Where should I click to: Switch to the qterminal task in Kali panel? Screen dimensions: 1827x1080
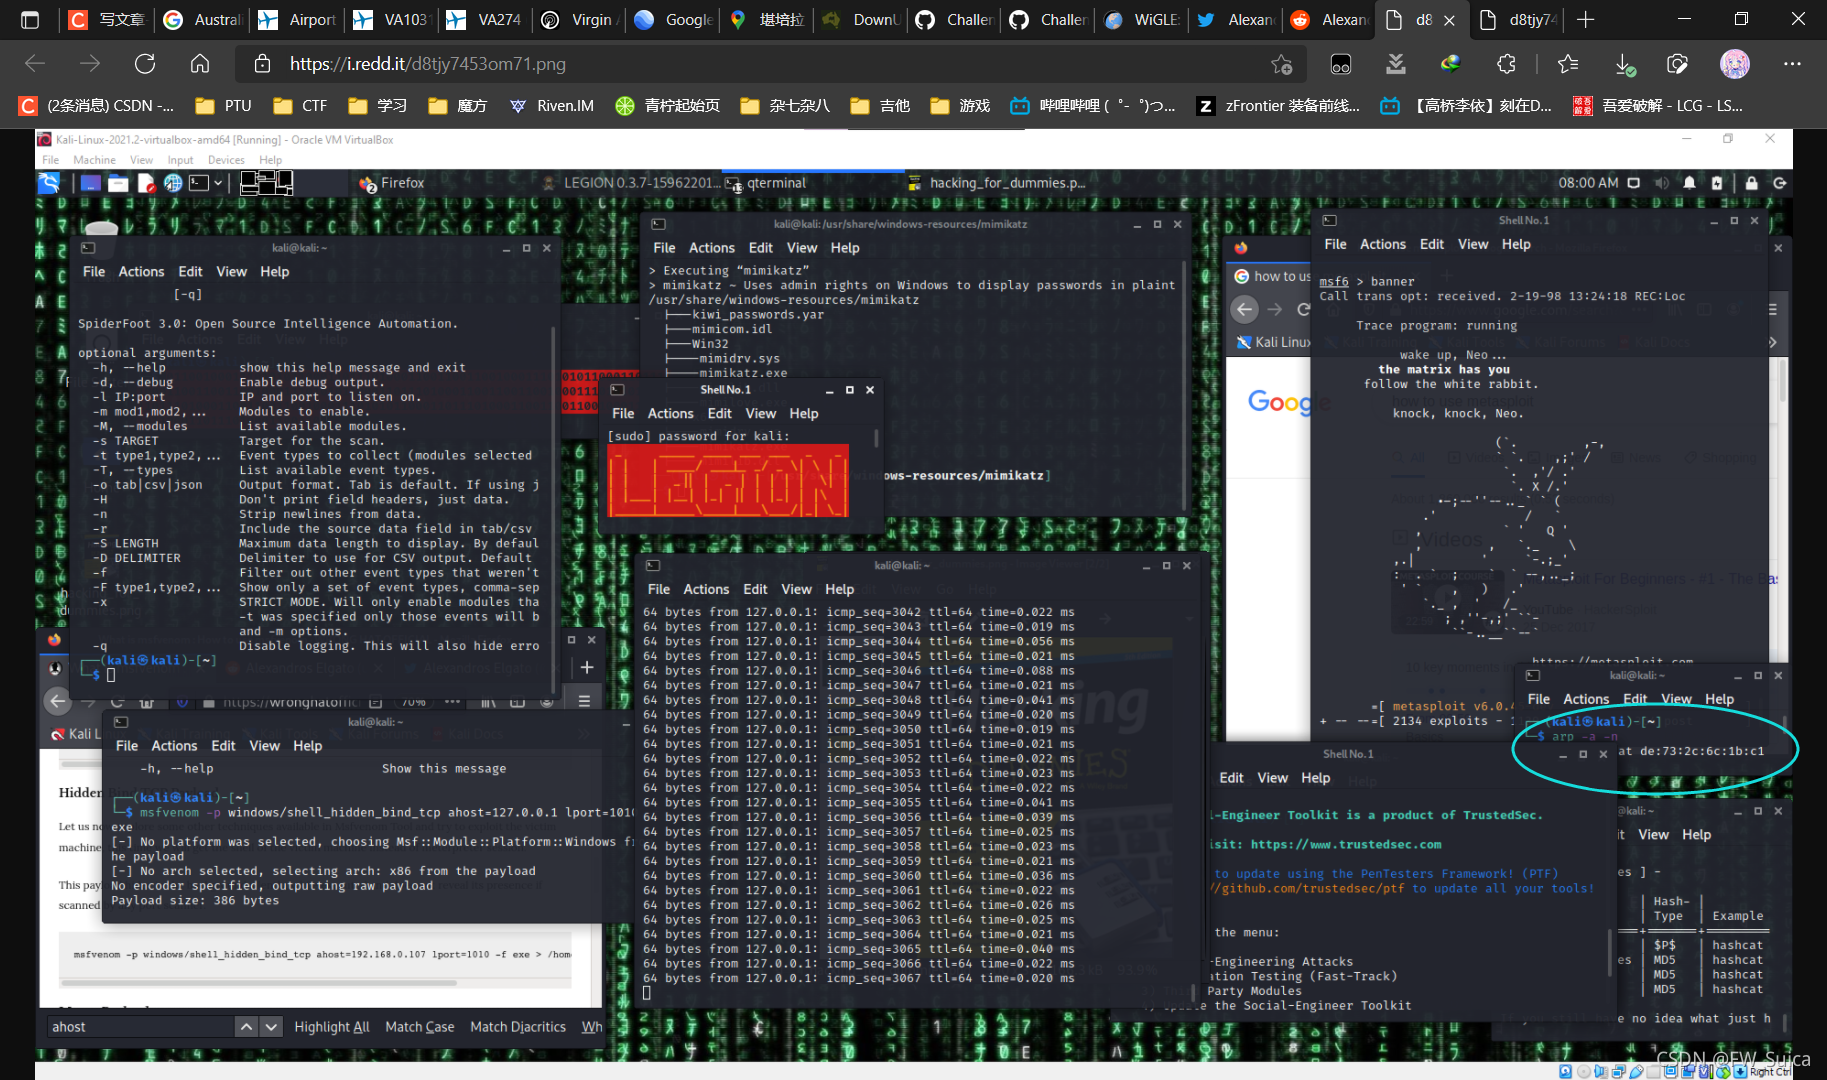point(768,183)
